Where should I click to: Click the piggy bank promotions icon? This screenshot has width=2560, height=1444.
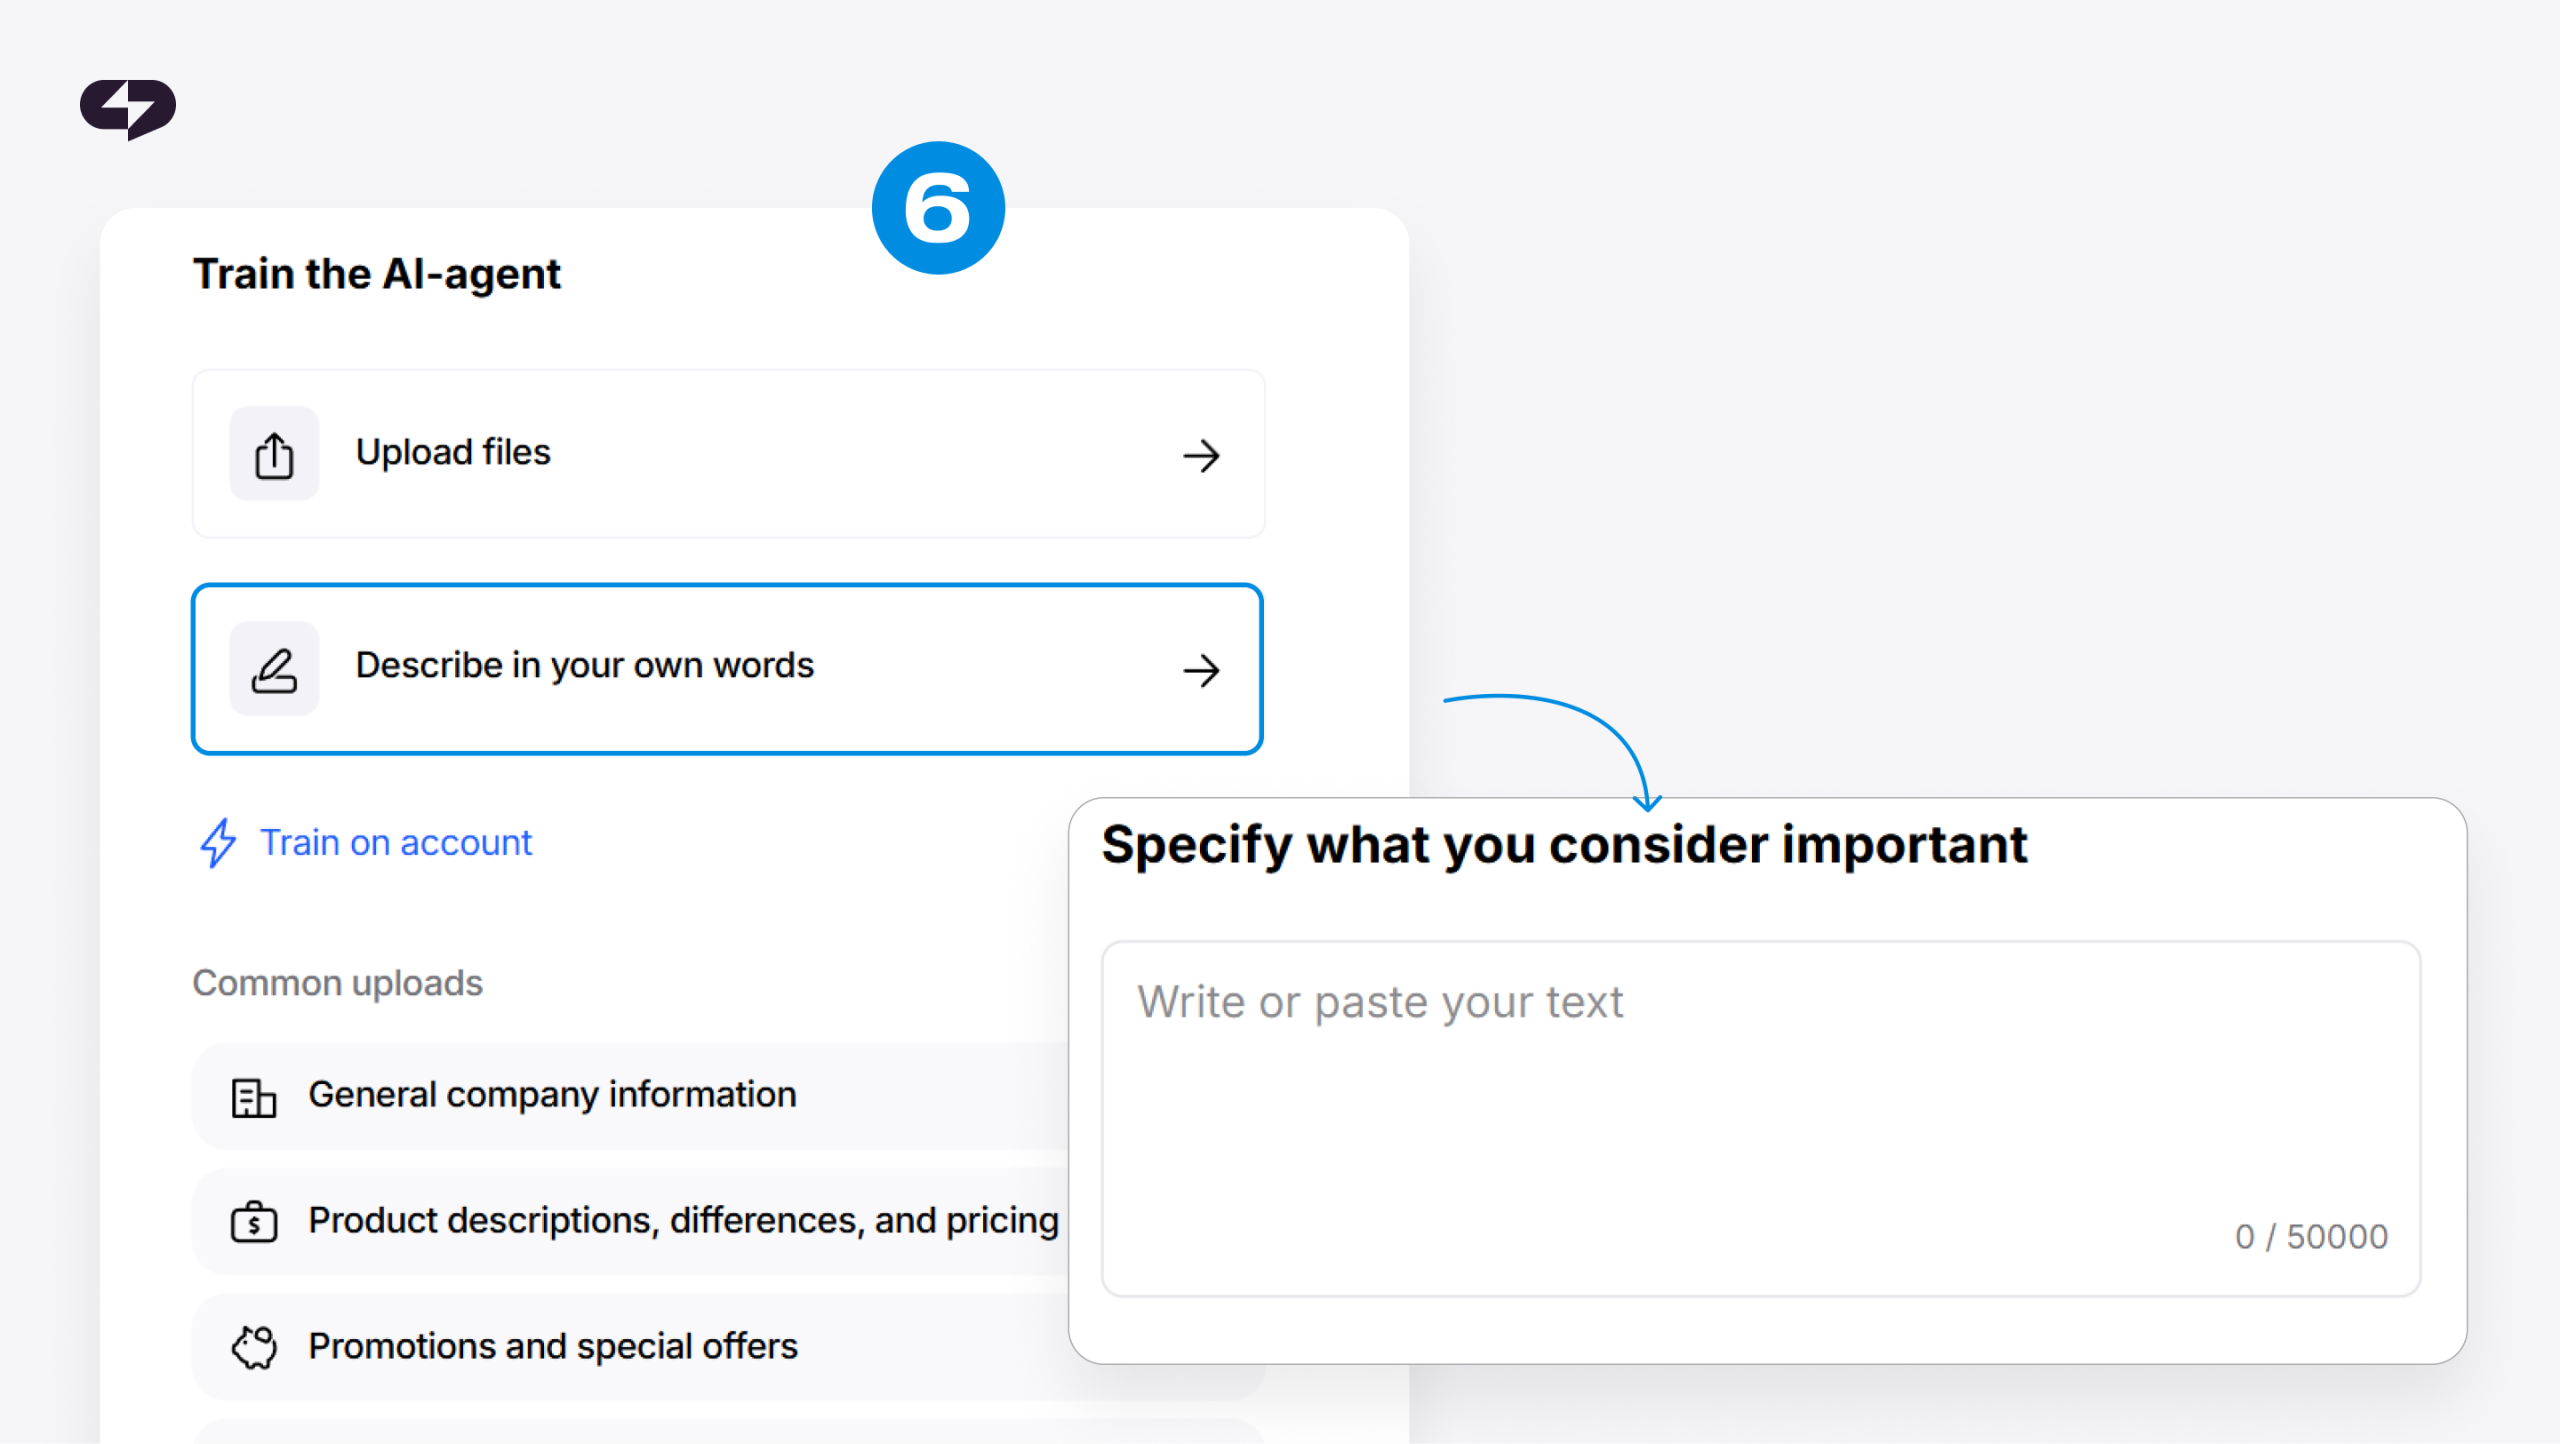click(253, 1347)
